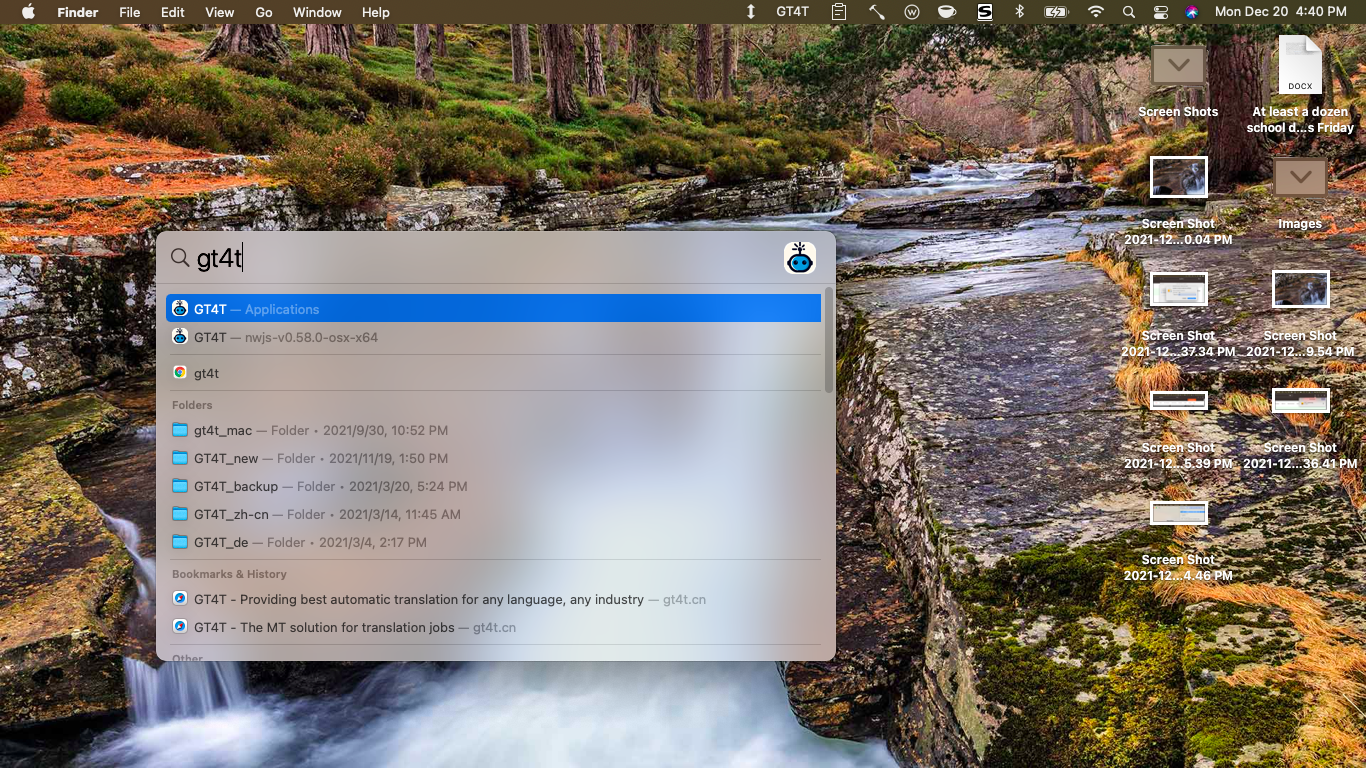Viewport: 1366px width, 768px height.
Task: Click the coffee cup menu bar icon
Action: [946, 12]
